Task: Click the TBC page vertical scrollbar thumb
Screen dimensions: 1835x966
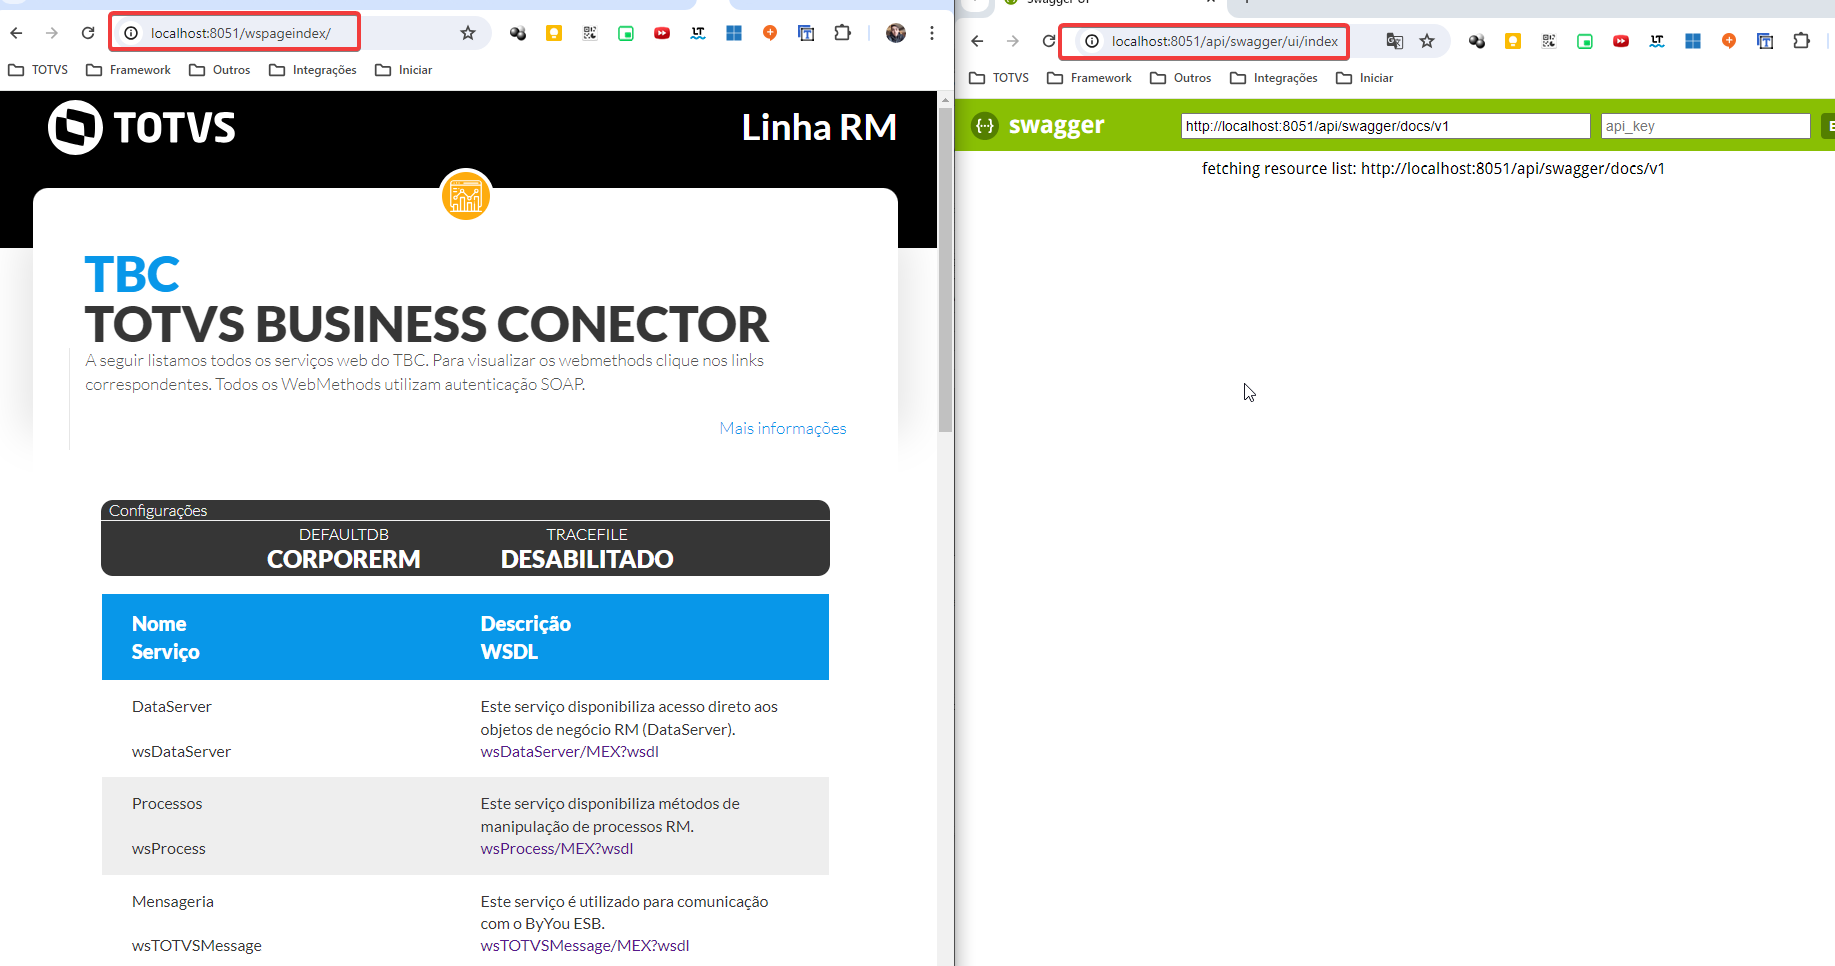Action: 945,270
